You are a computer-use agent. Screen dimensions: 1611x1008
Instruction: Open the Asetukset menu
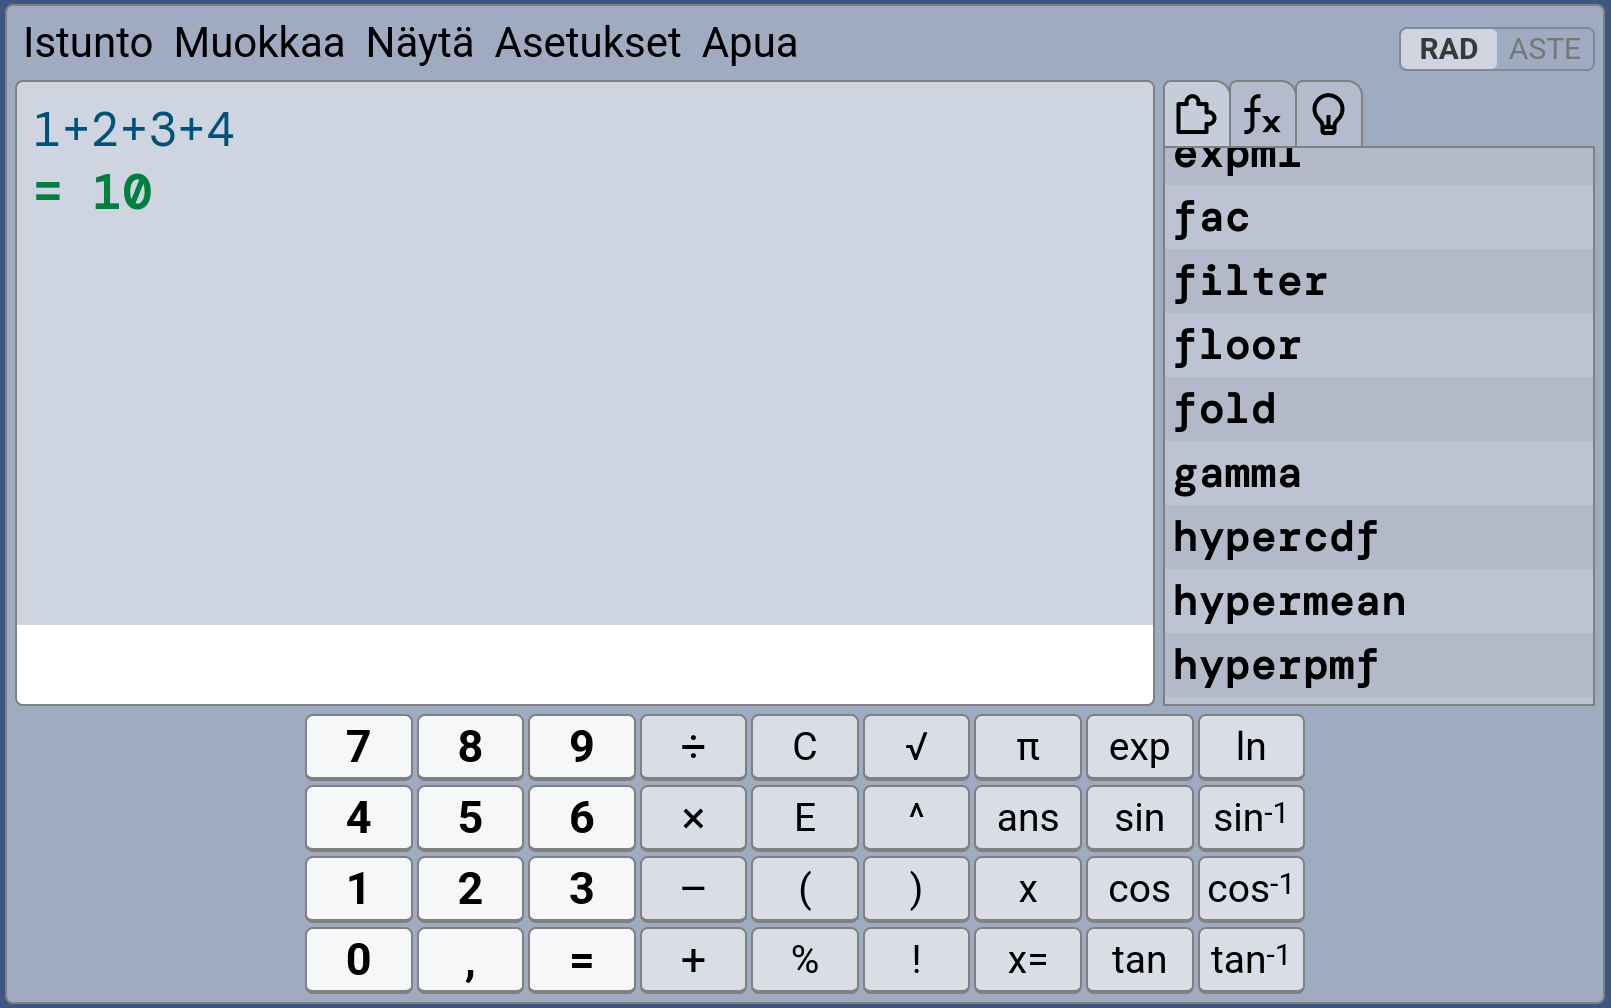click(588, 43)
